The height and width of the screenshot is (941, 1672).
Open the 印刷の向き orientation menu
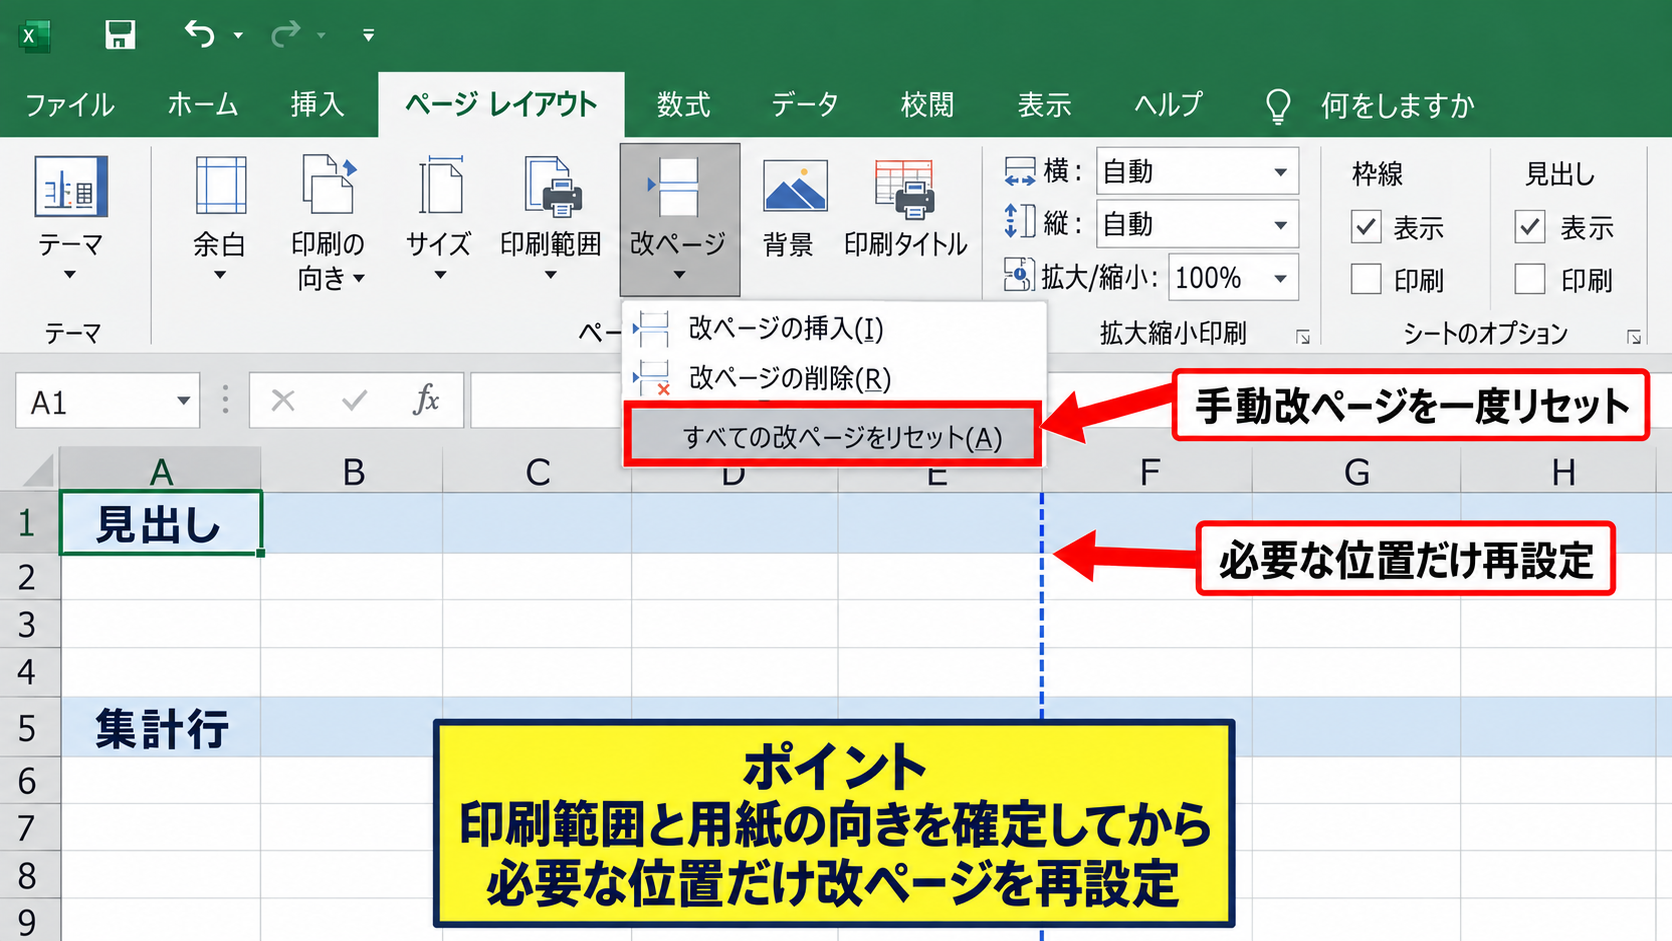coord(328,222)
